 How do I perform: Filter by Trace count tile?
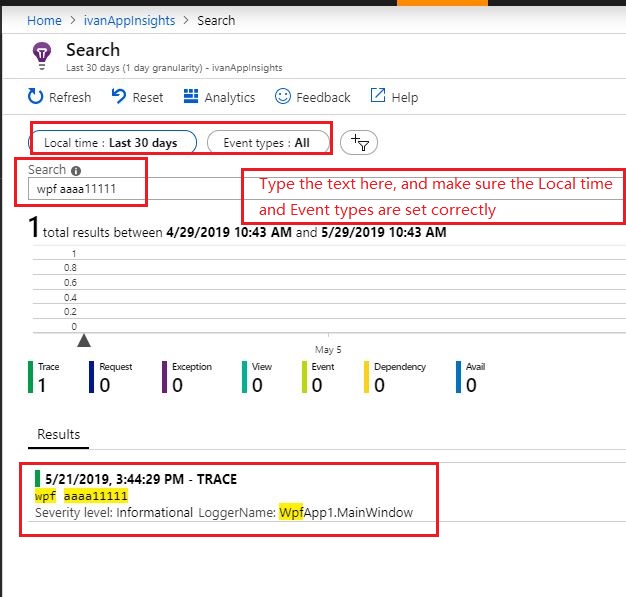[x=44, y=377]
